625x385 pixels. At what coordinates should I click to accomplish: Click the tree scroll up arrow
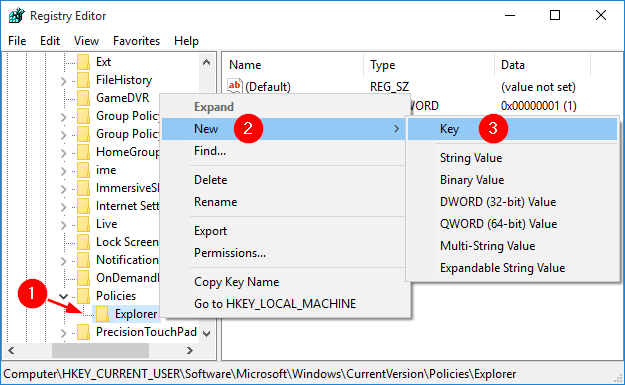point(206,62)
